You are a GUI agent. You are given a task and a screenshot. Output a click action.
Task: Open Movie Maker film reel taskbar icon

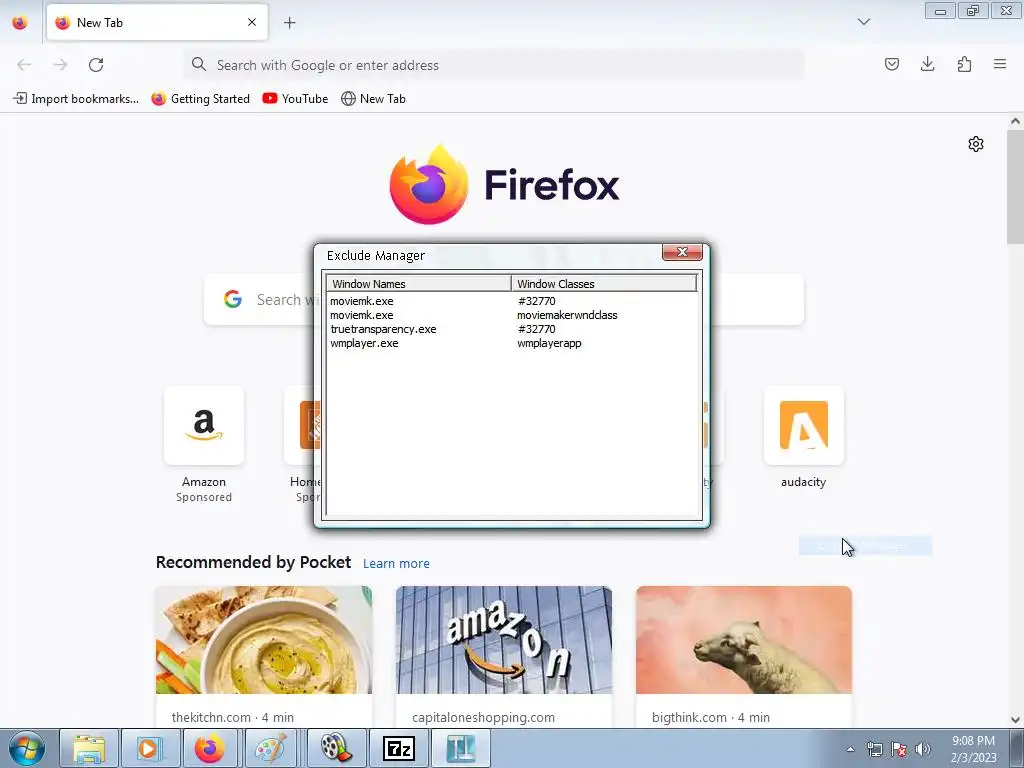click(x=336, y=748)
